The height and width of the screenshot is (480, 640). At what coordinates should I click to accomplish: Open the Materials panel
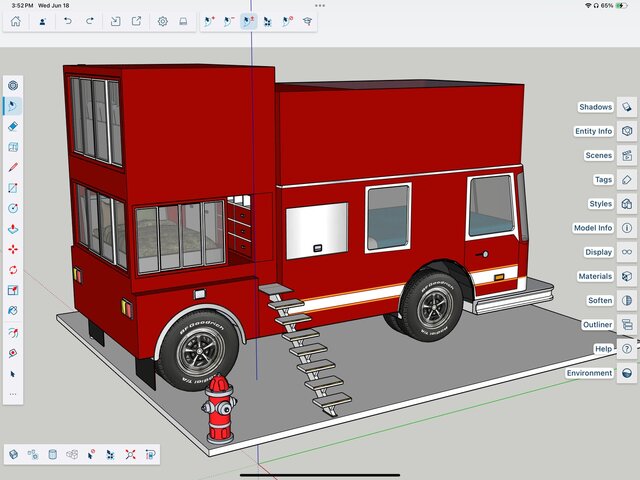coord(596,276)
